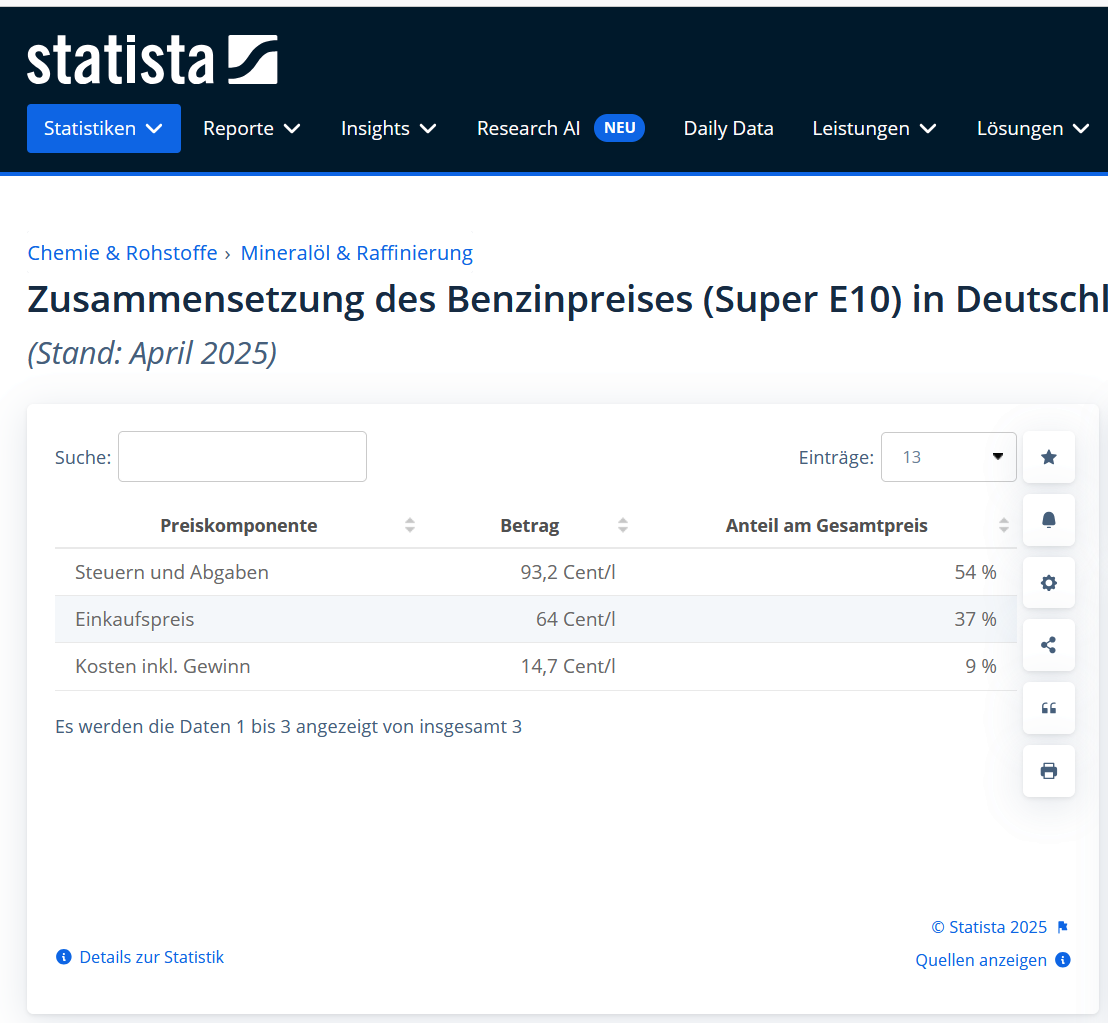Follow Mineralöl & Raffinierung breadcrumb link
1108x1023 pixels.
pos(357,253)
